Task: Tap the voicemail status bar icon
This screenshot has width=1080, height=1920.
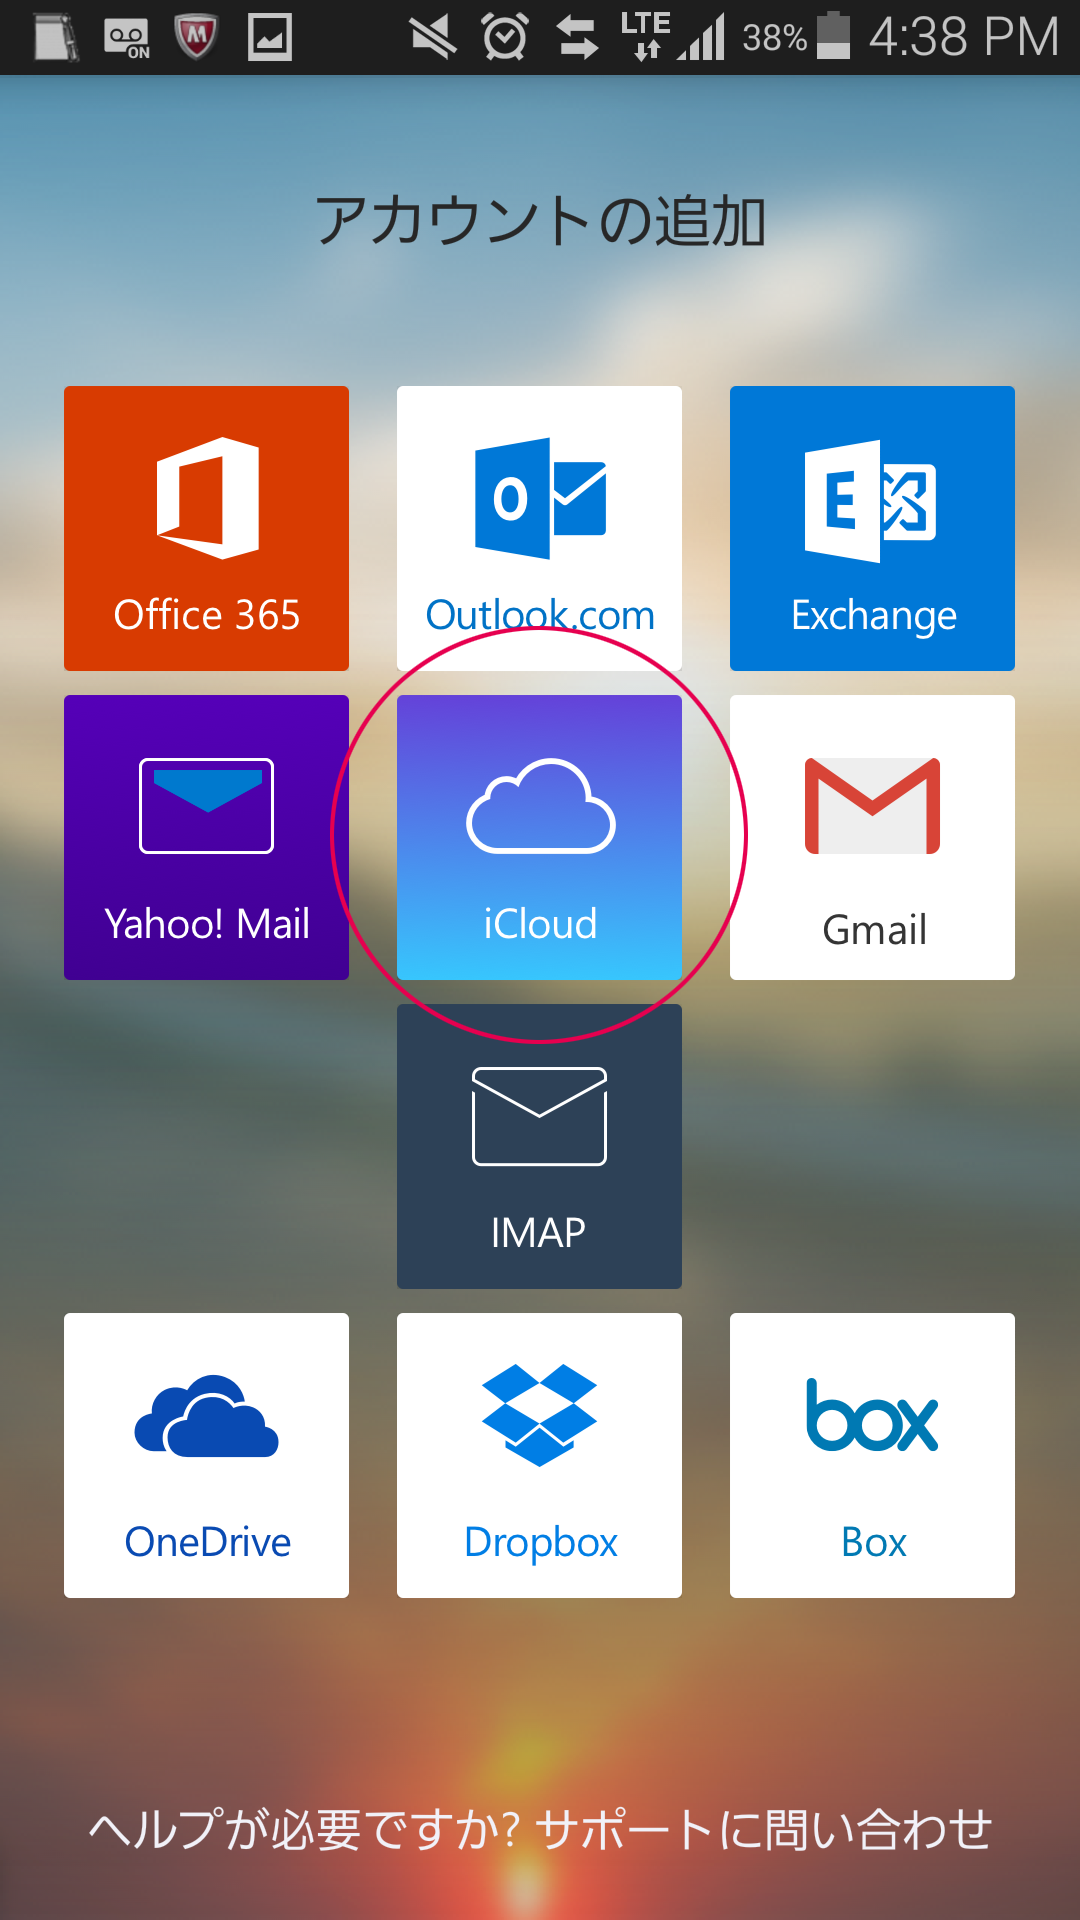Action: point(126,38)
